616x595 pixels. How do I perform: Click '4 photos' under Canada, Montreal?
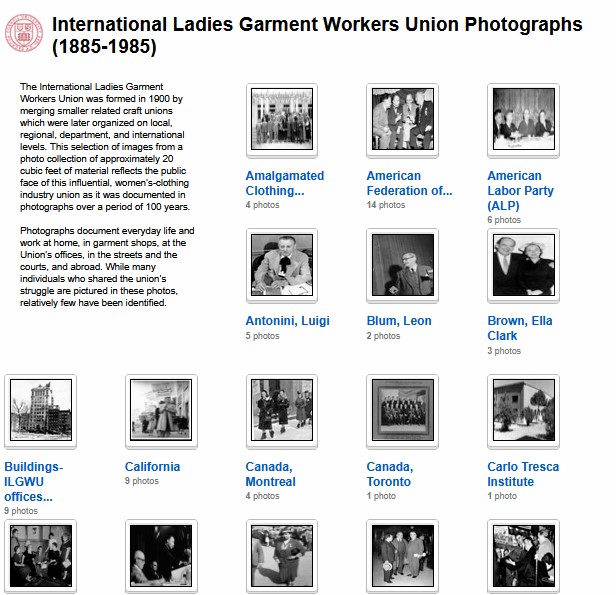(262, 496)
